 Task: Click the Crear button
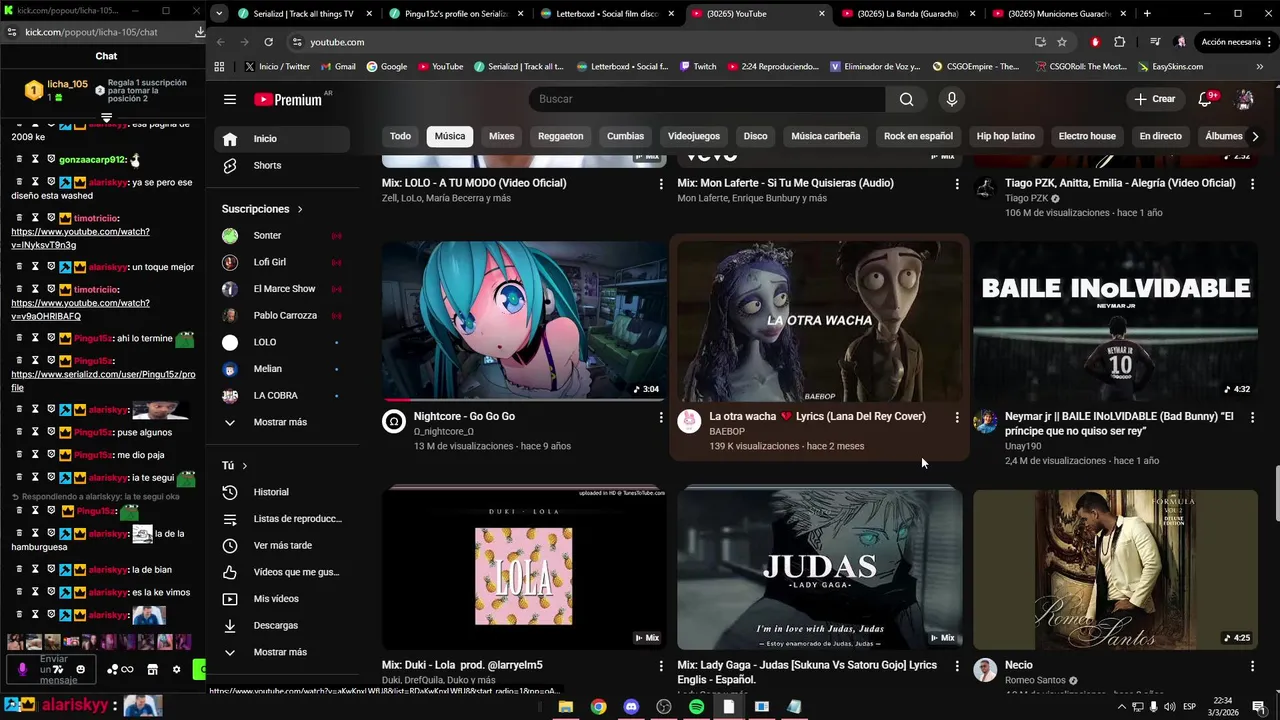[1155, 99]
